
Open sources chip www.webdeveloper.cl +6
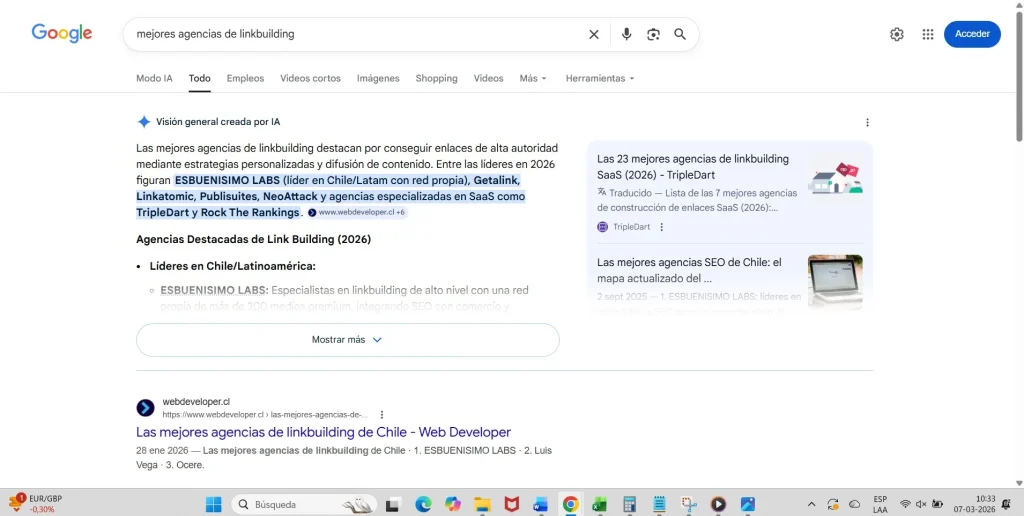pyautogui.click(x=357, y=212)
